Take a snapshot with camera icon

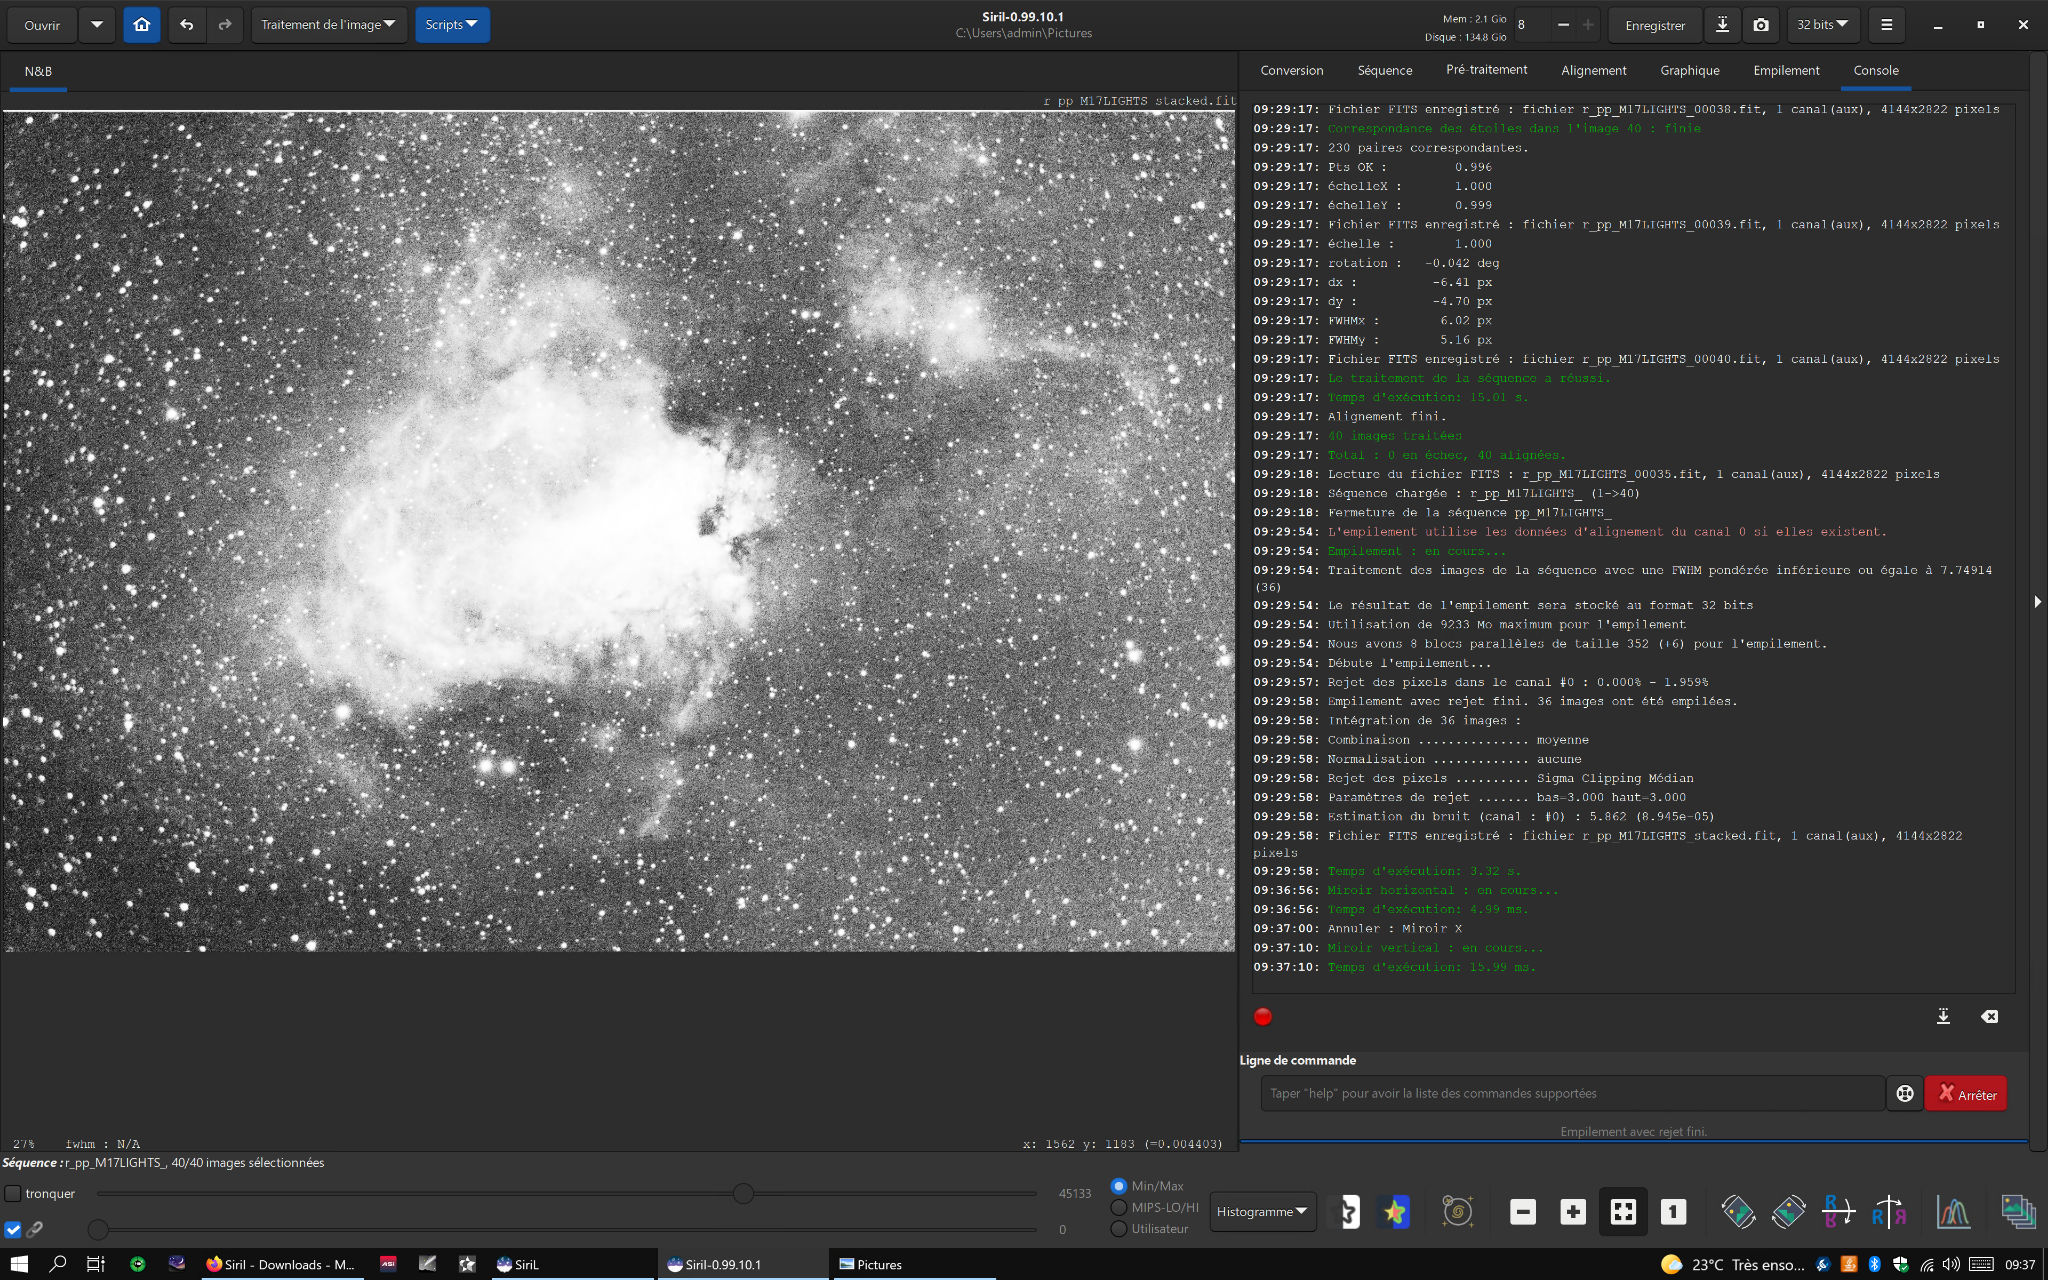pos(1761,25)
